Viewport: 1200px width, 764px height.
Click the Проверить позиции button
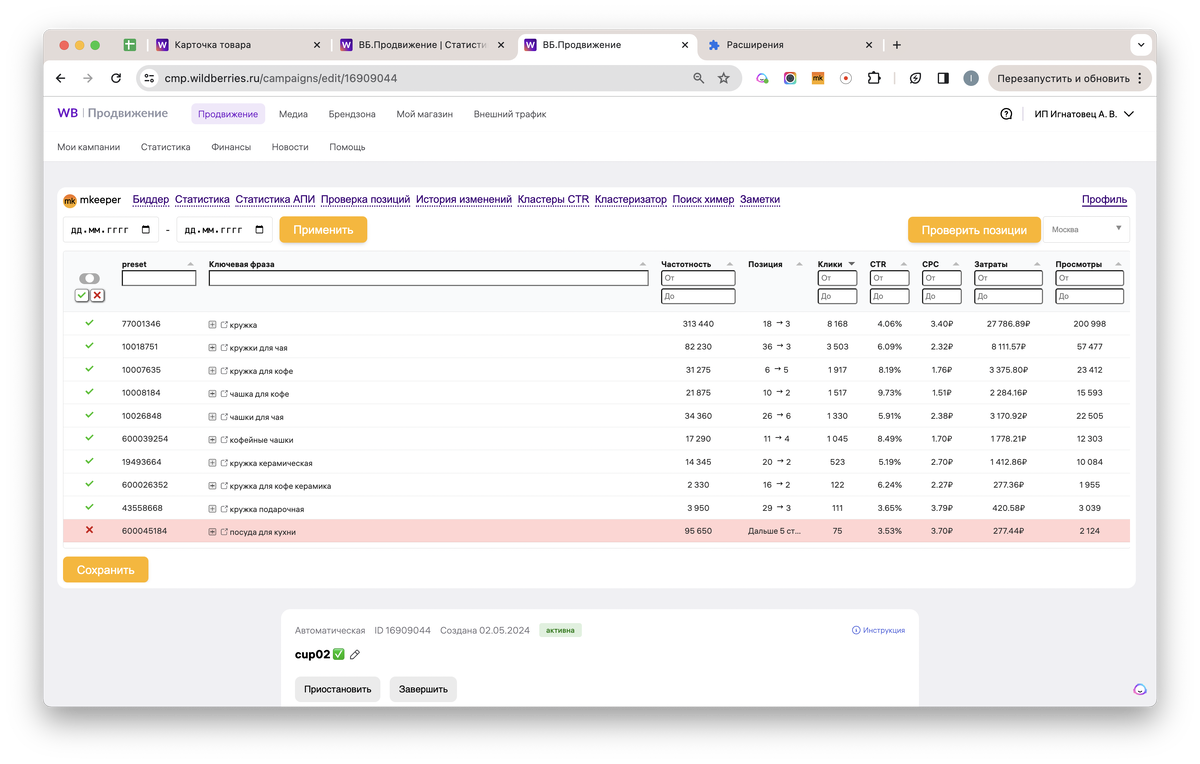(x=974, y=230)
